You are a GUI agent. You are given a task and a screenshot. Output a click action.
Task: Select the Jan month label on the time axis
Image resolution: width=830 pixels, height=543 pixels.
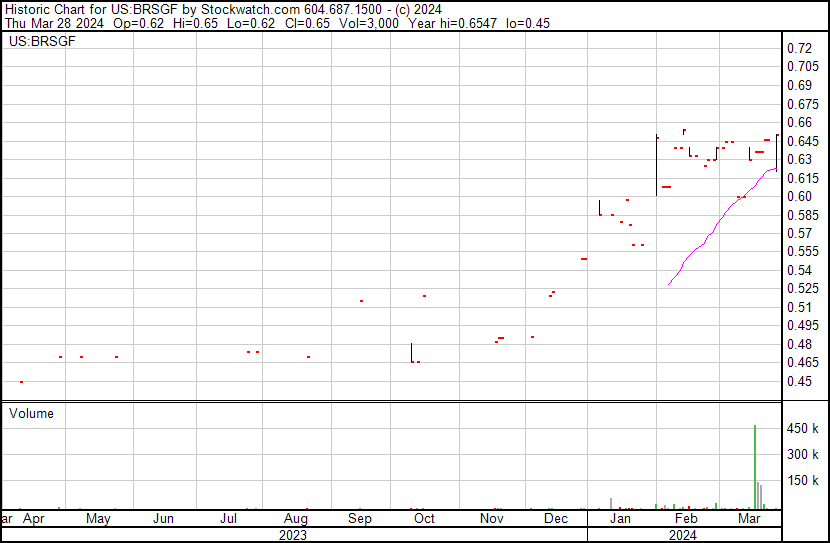pos(620,519)
